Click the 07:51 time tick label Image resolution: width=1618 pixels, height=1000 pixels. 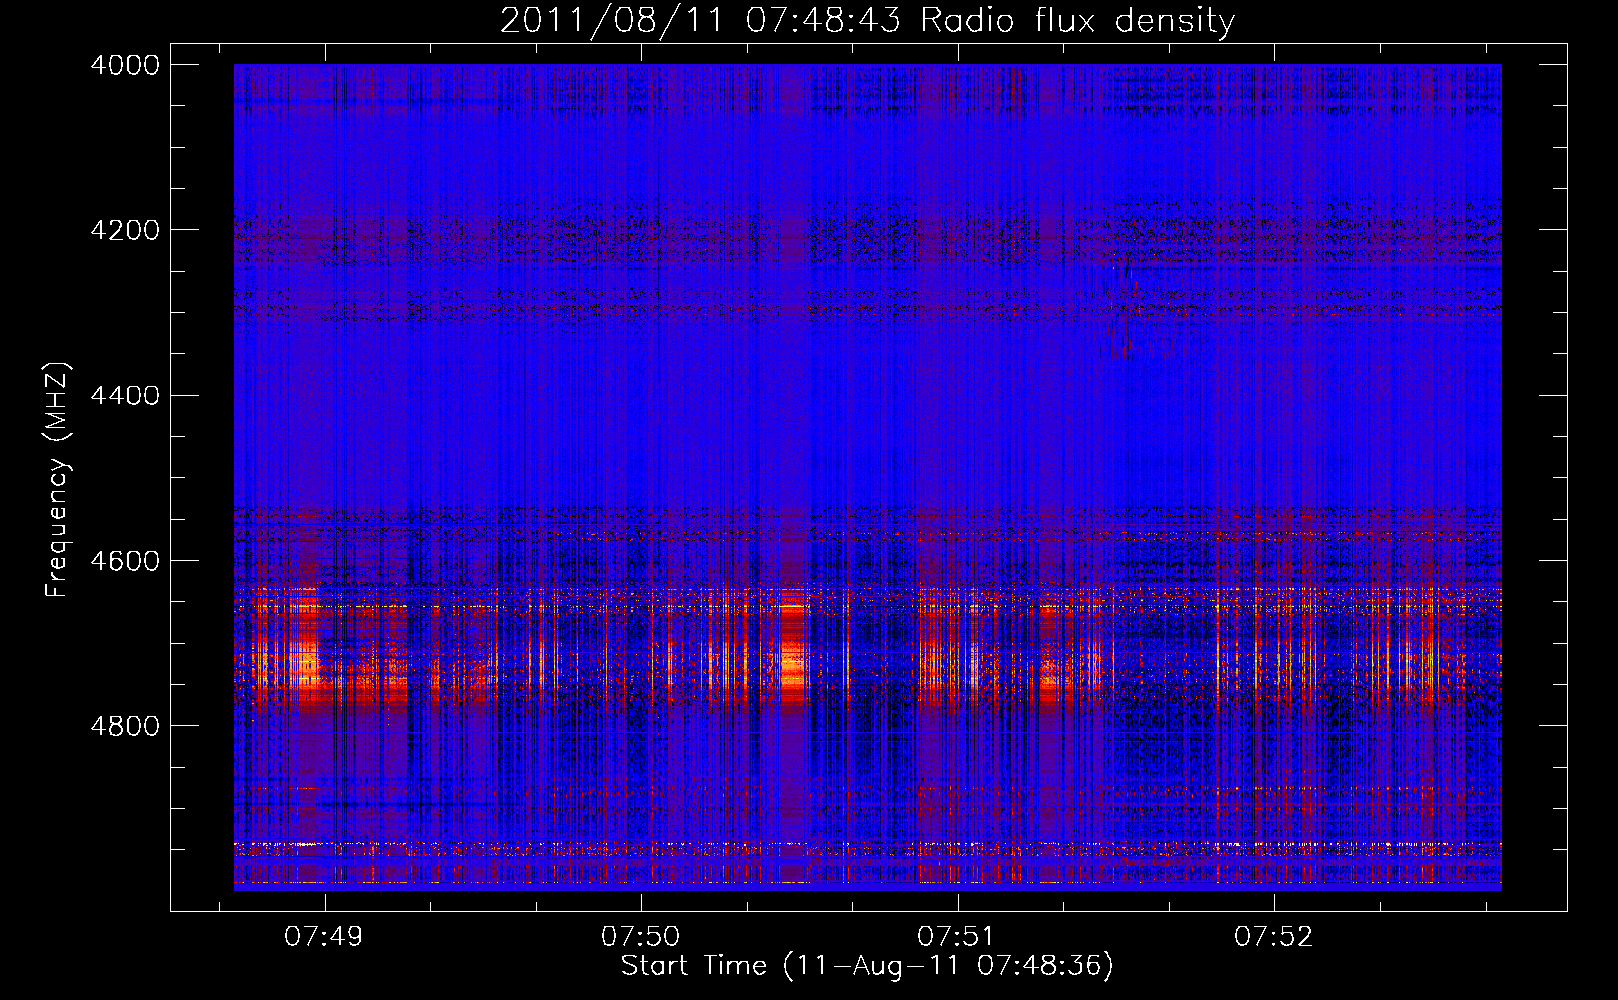(957, 937)
